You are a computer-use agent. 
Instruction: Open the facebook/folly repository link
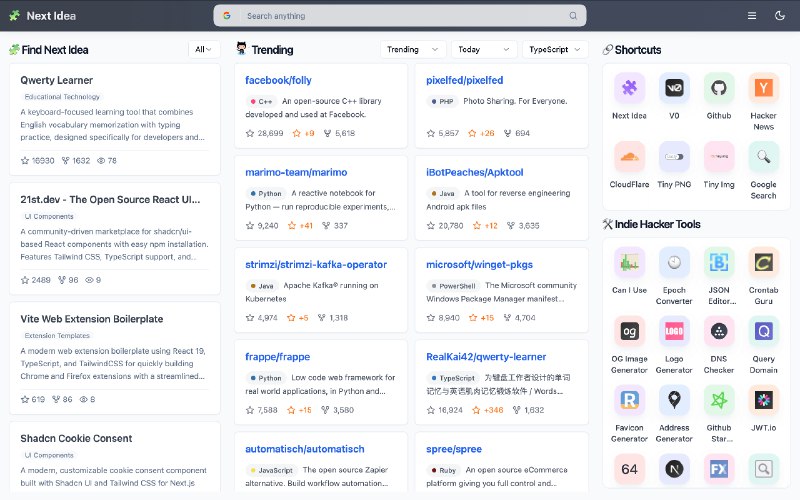[x=278, y=80]
